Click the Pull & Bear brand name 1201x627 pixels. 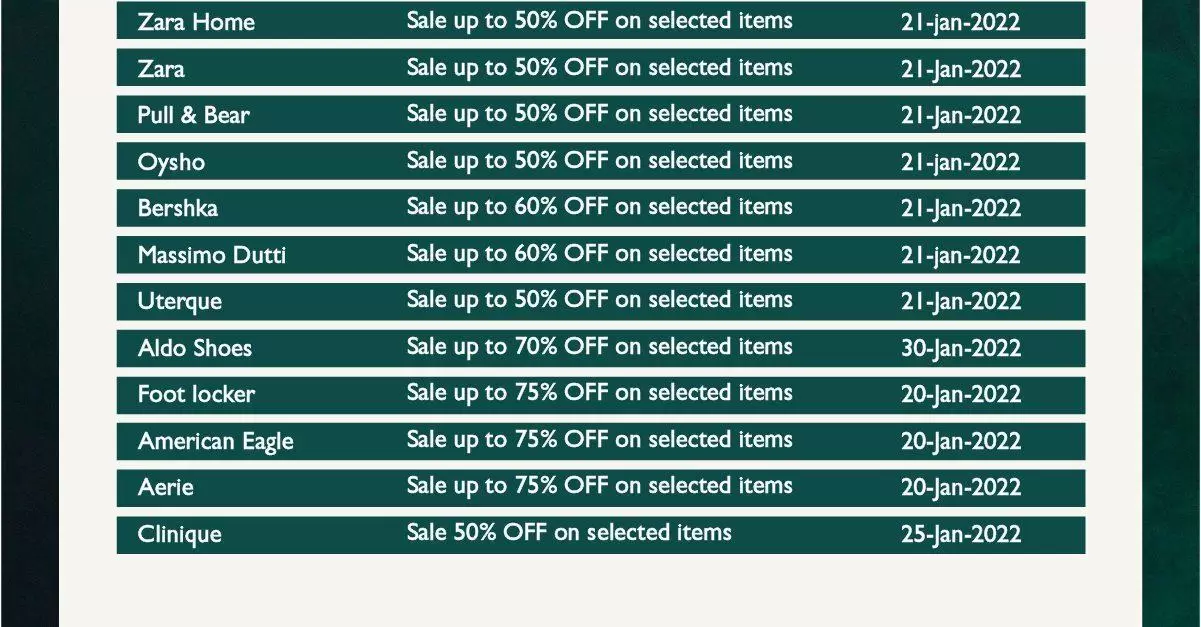(x=194, y=115)
